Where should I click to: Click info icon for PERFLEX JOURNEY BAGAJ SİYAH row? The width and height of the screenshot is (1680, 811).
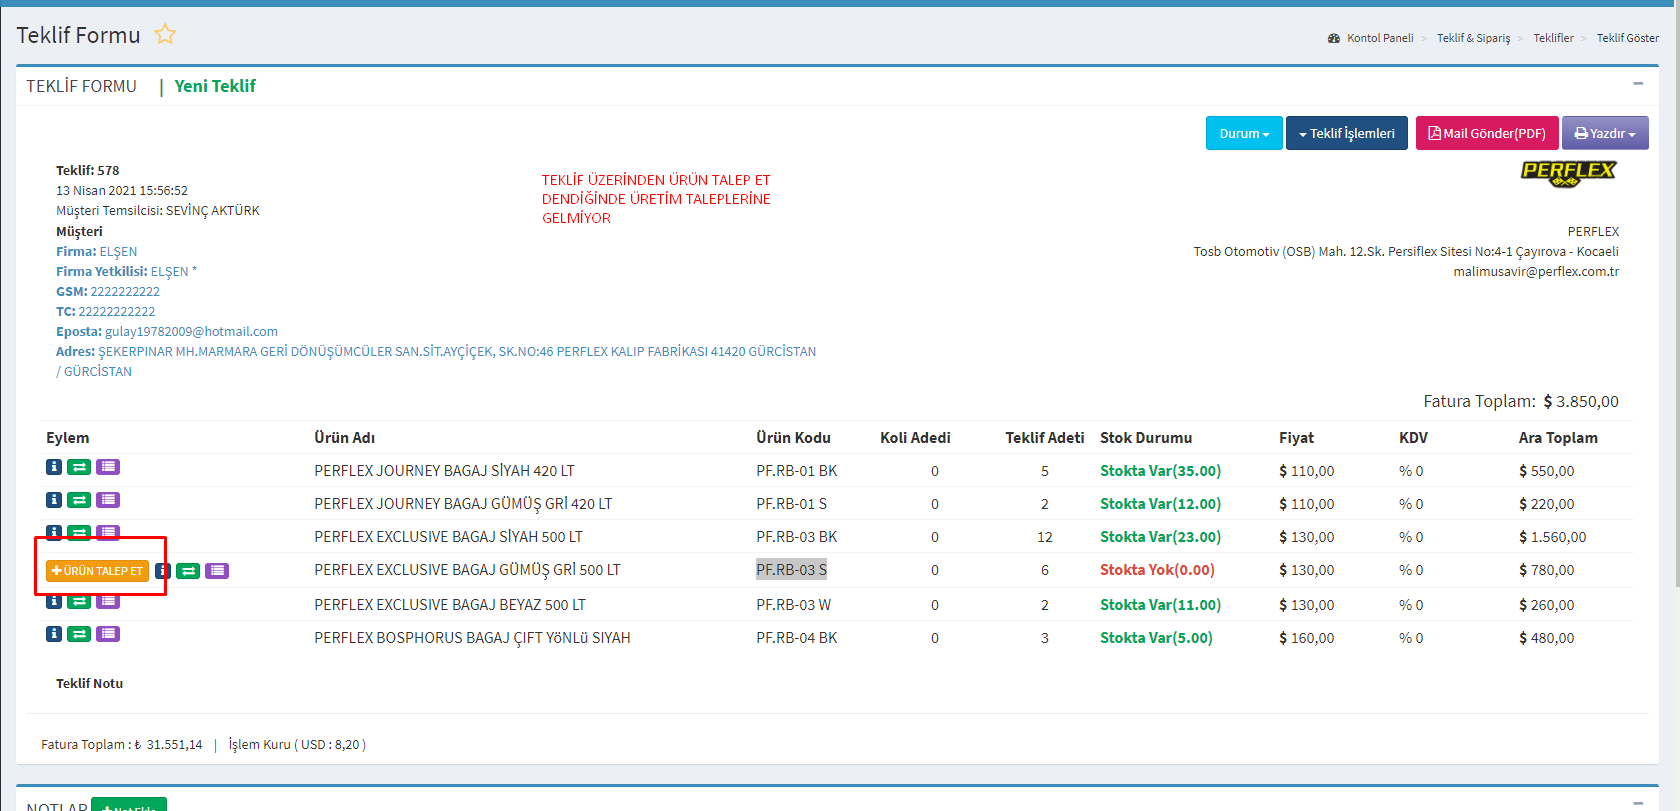[54, 467]
